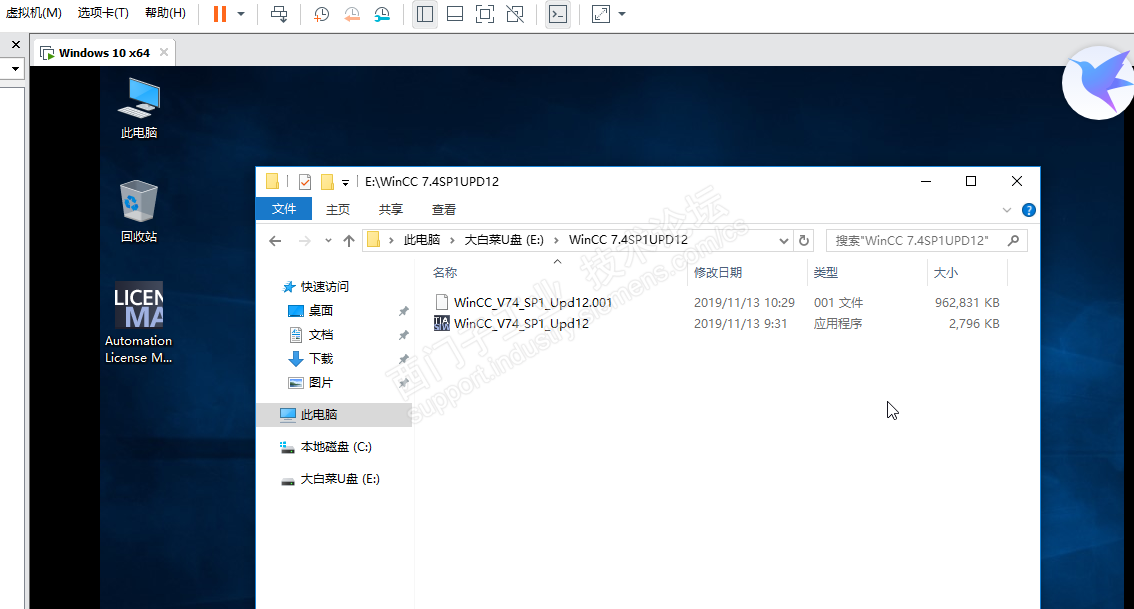The width and height of the screenshot is (1134, 609).
Task: Select the 回收站 recycle bin desktop icon
Action: [139, 211]
